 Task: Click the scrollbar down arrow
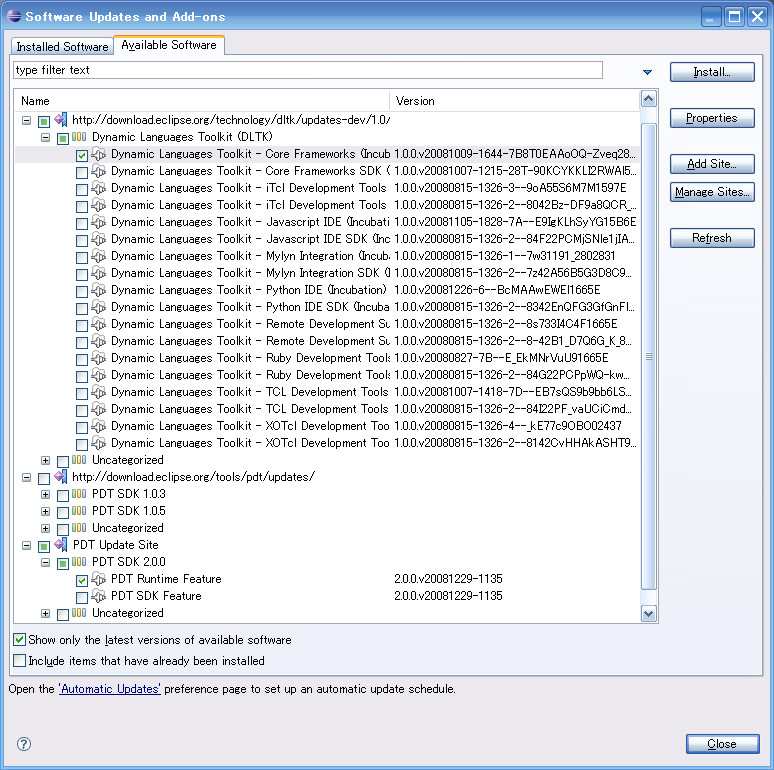[649, 614]
